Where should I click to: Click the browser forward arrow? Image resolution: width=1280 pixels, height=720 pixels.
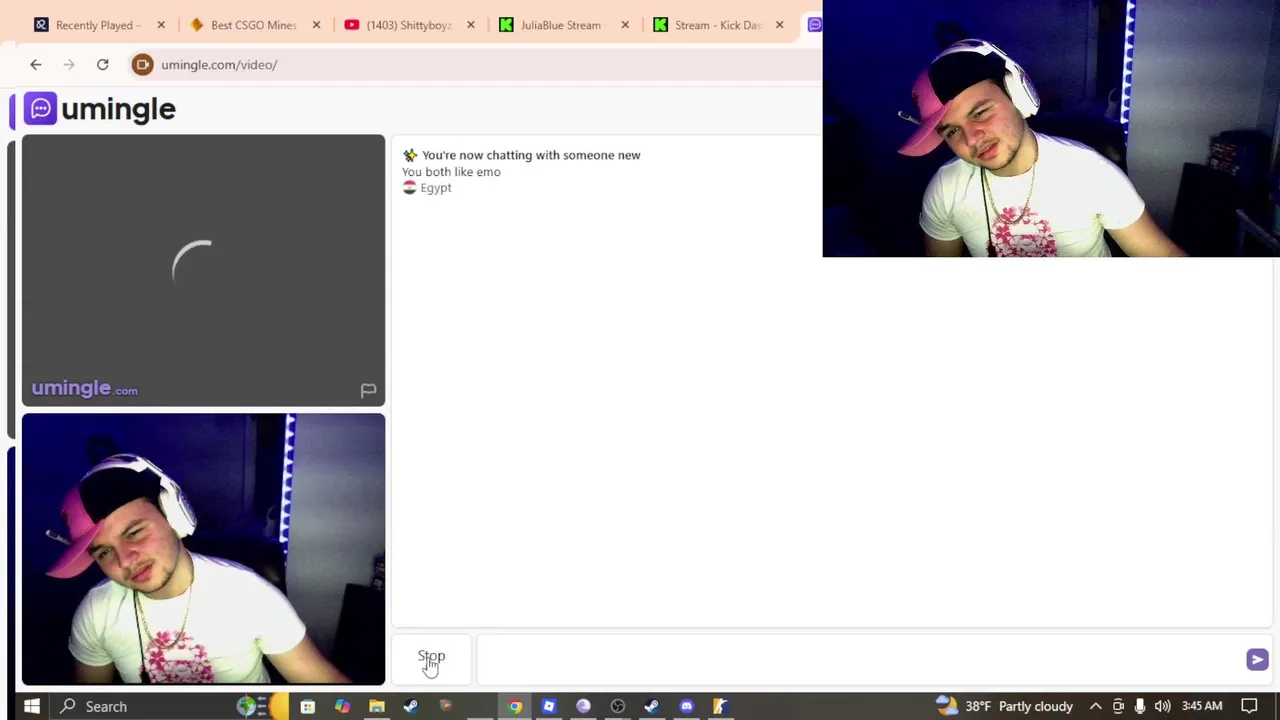pyautogui.click(x=69, y=65)
